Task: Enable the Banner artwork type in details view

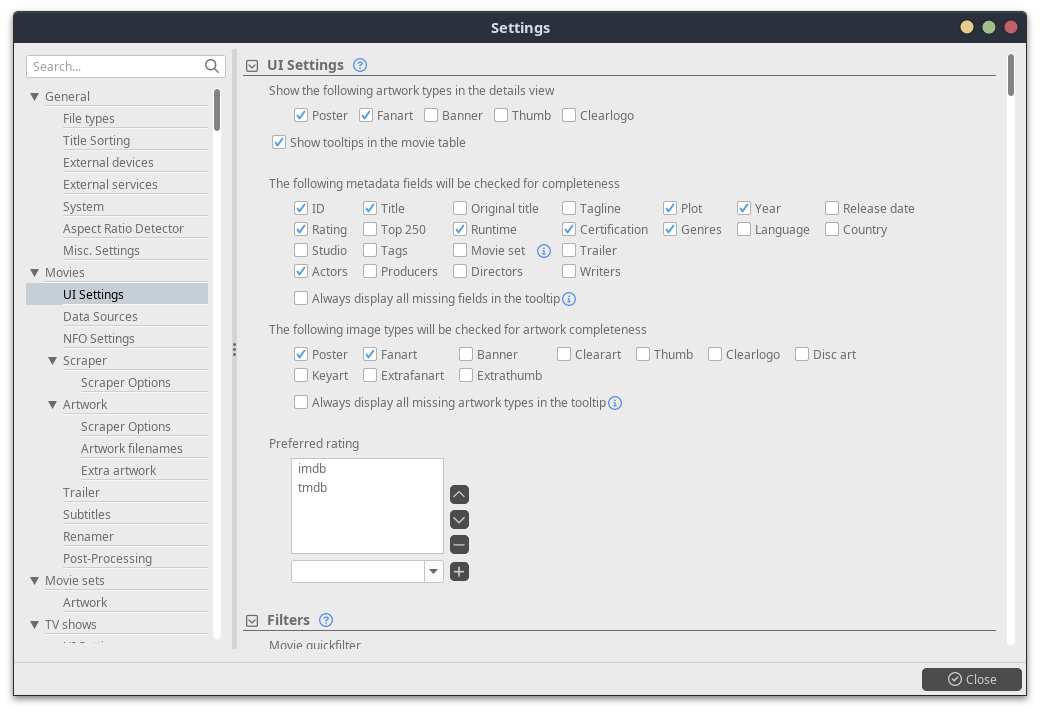Action: [x=431, y=116]
